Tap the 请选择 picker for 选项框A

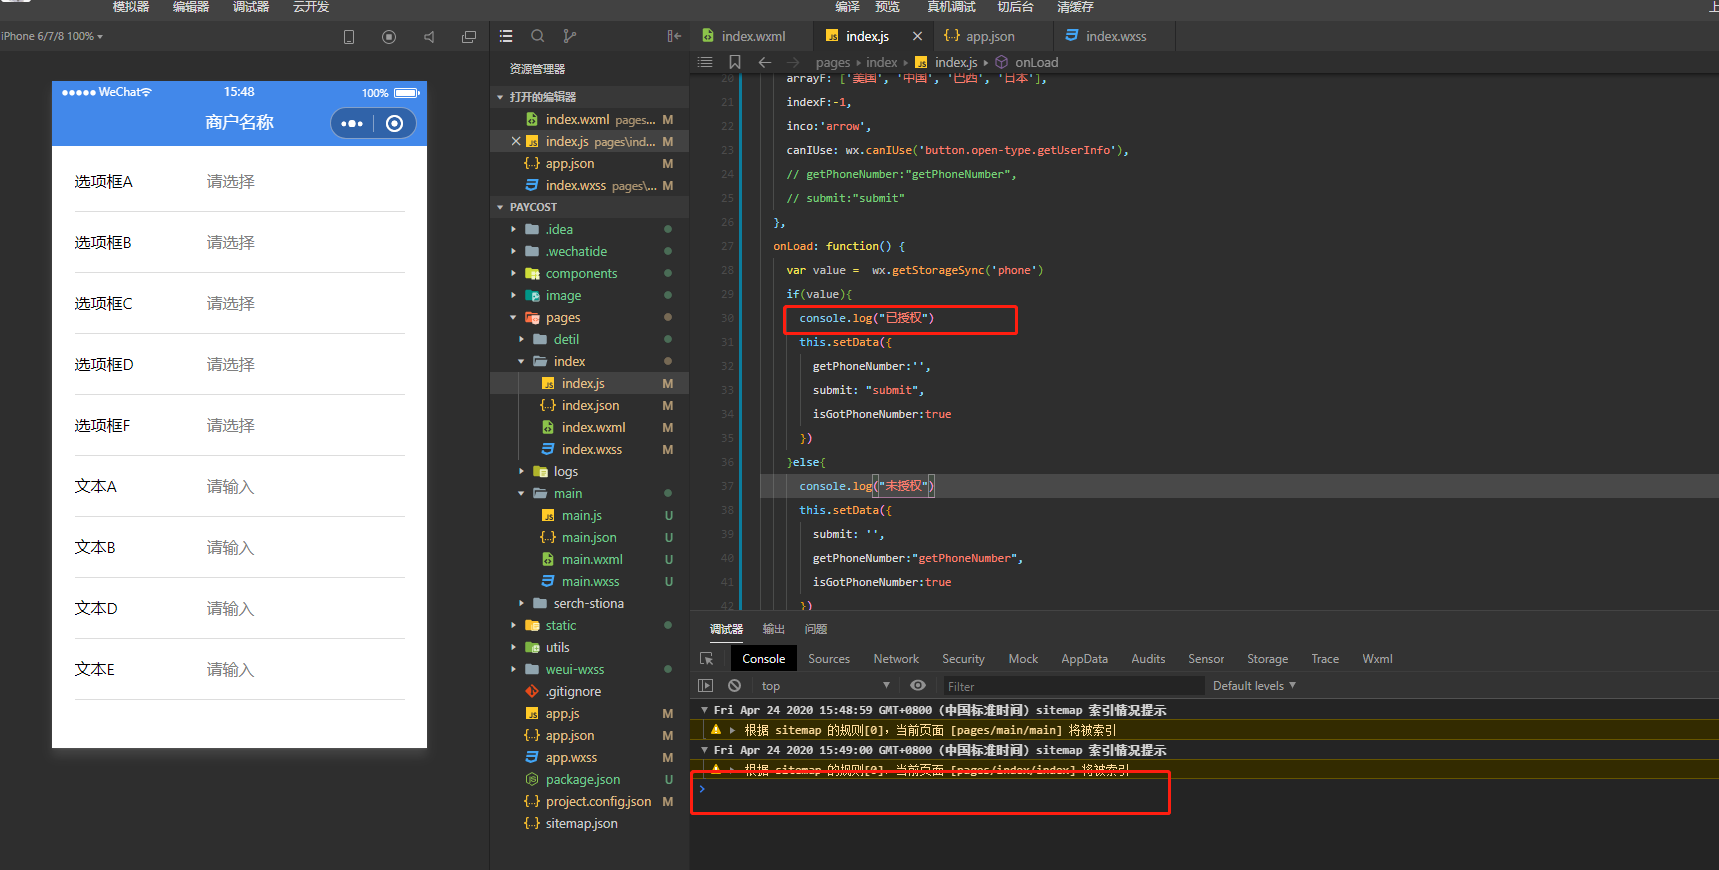231,182
